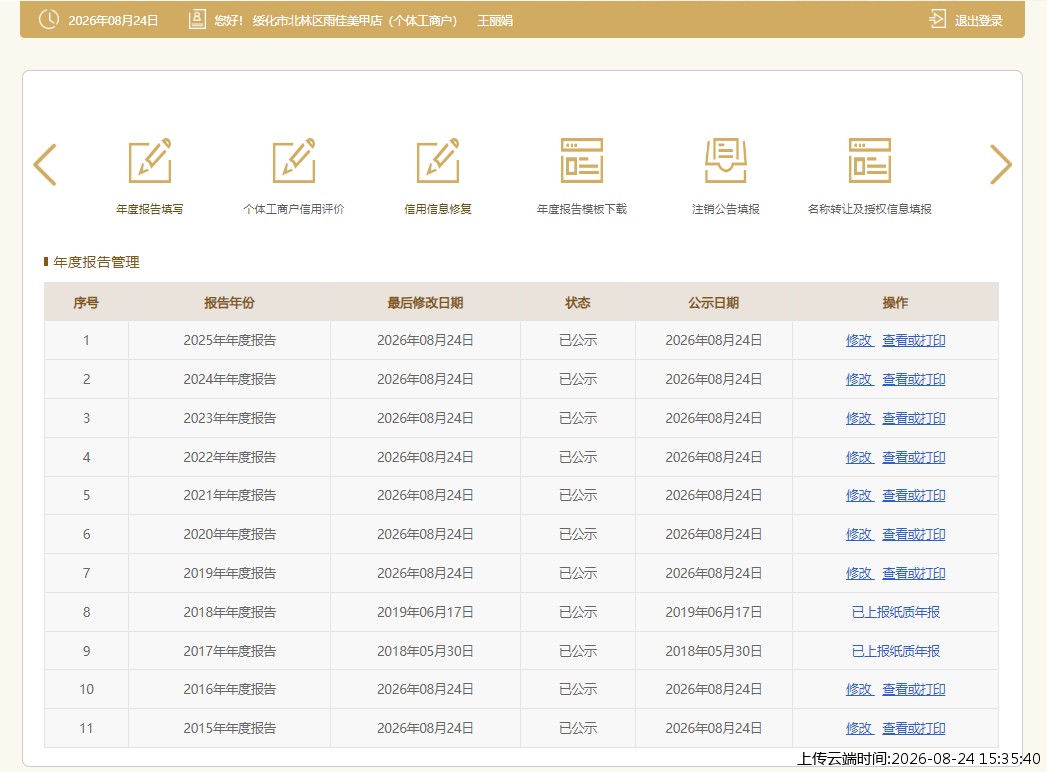Select the 注销公告填报 label text
The width and height of the screenshot is (1047, 772).
[x=726, y=209]
